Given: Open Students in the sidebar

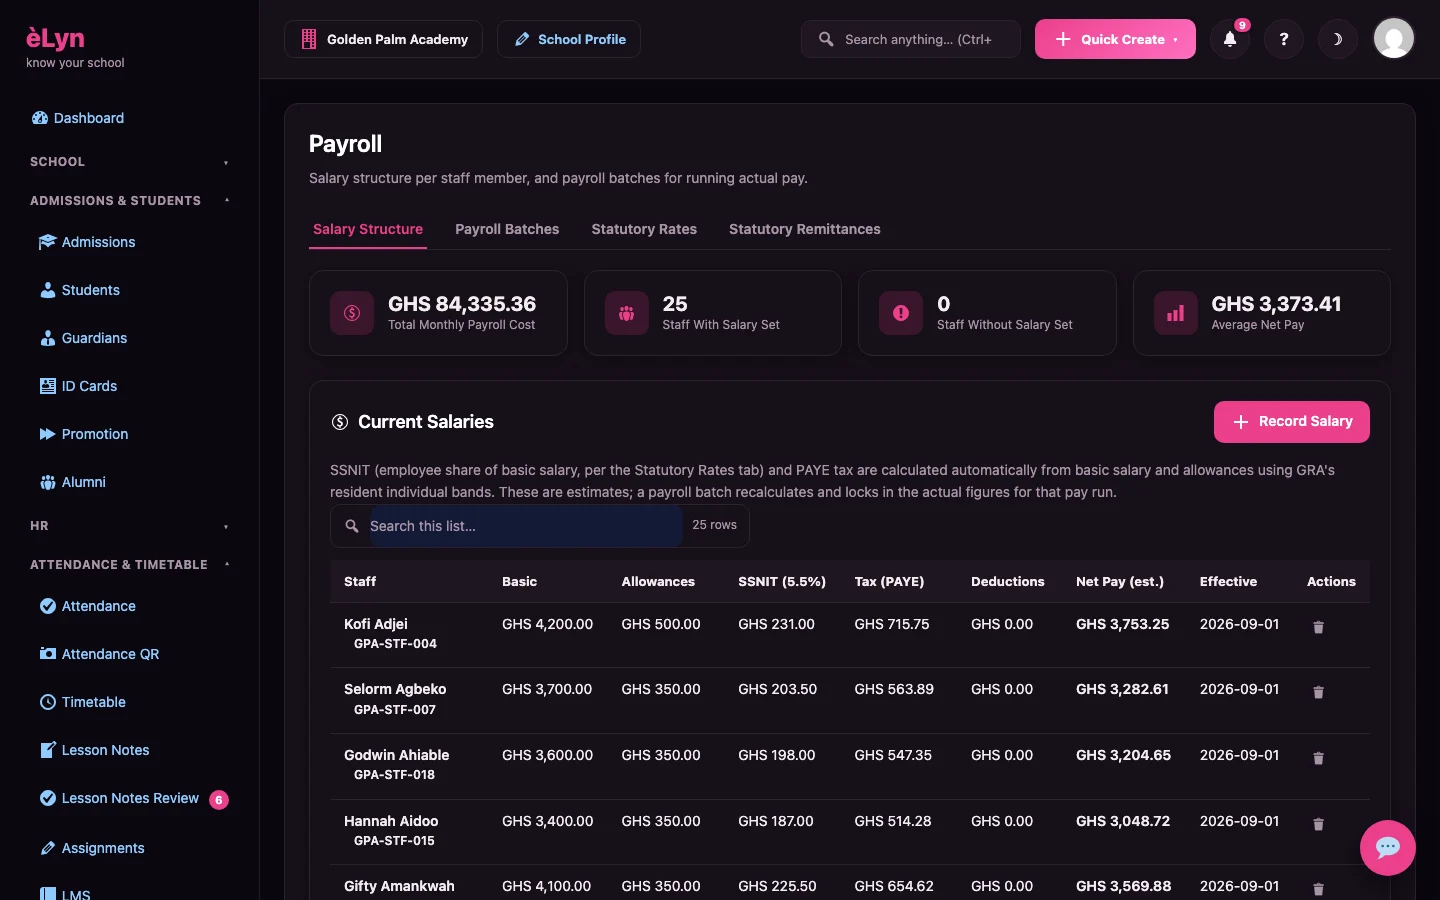Looking at the screenshot, I should [80, 290].
